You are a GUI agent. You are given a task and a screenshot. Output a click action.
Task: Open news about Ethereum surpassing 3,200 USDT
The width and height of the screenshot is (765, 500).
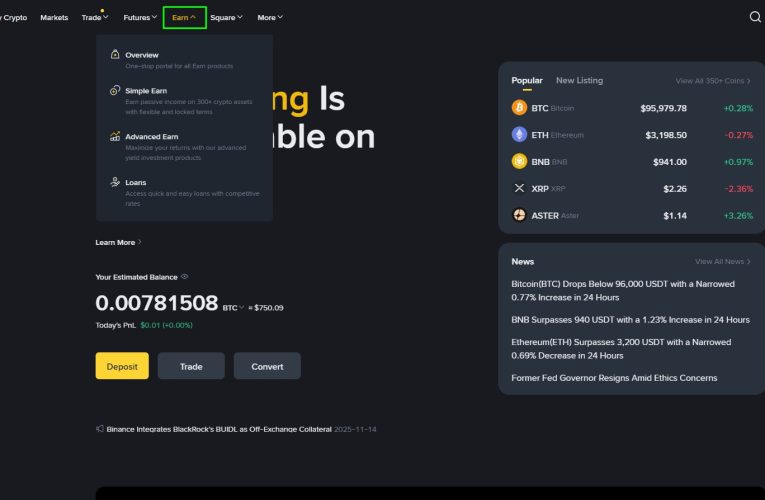pyautogui.click(x=621, y=348)
